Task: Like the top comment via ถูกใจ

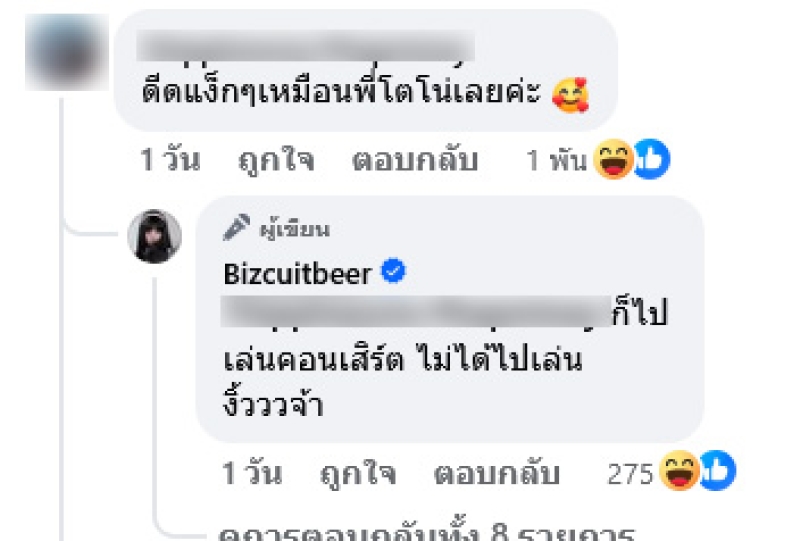Action: (x=276, y=160)
